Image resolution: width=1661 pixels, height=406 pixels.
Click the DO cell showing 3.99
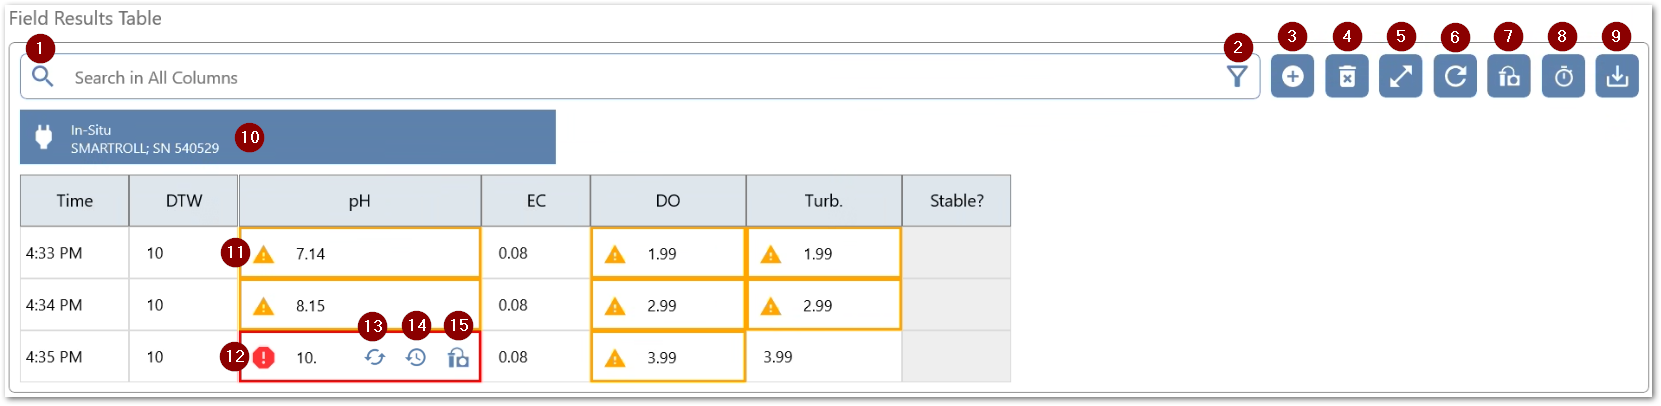pos(667,357)
